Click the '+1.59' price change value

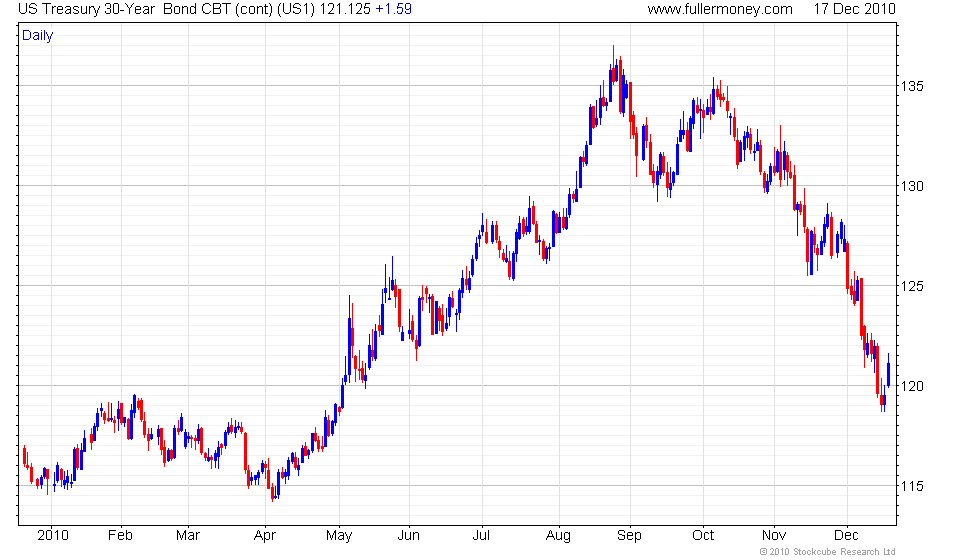pyautogui.click(x=393, y=9)
